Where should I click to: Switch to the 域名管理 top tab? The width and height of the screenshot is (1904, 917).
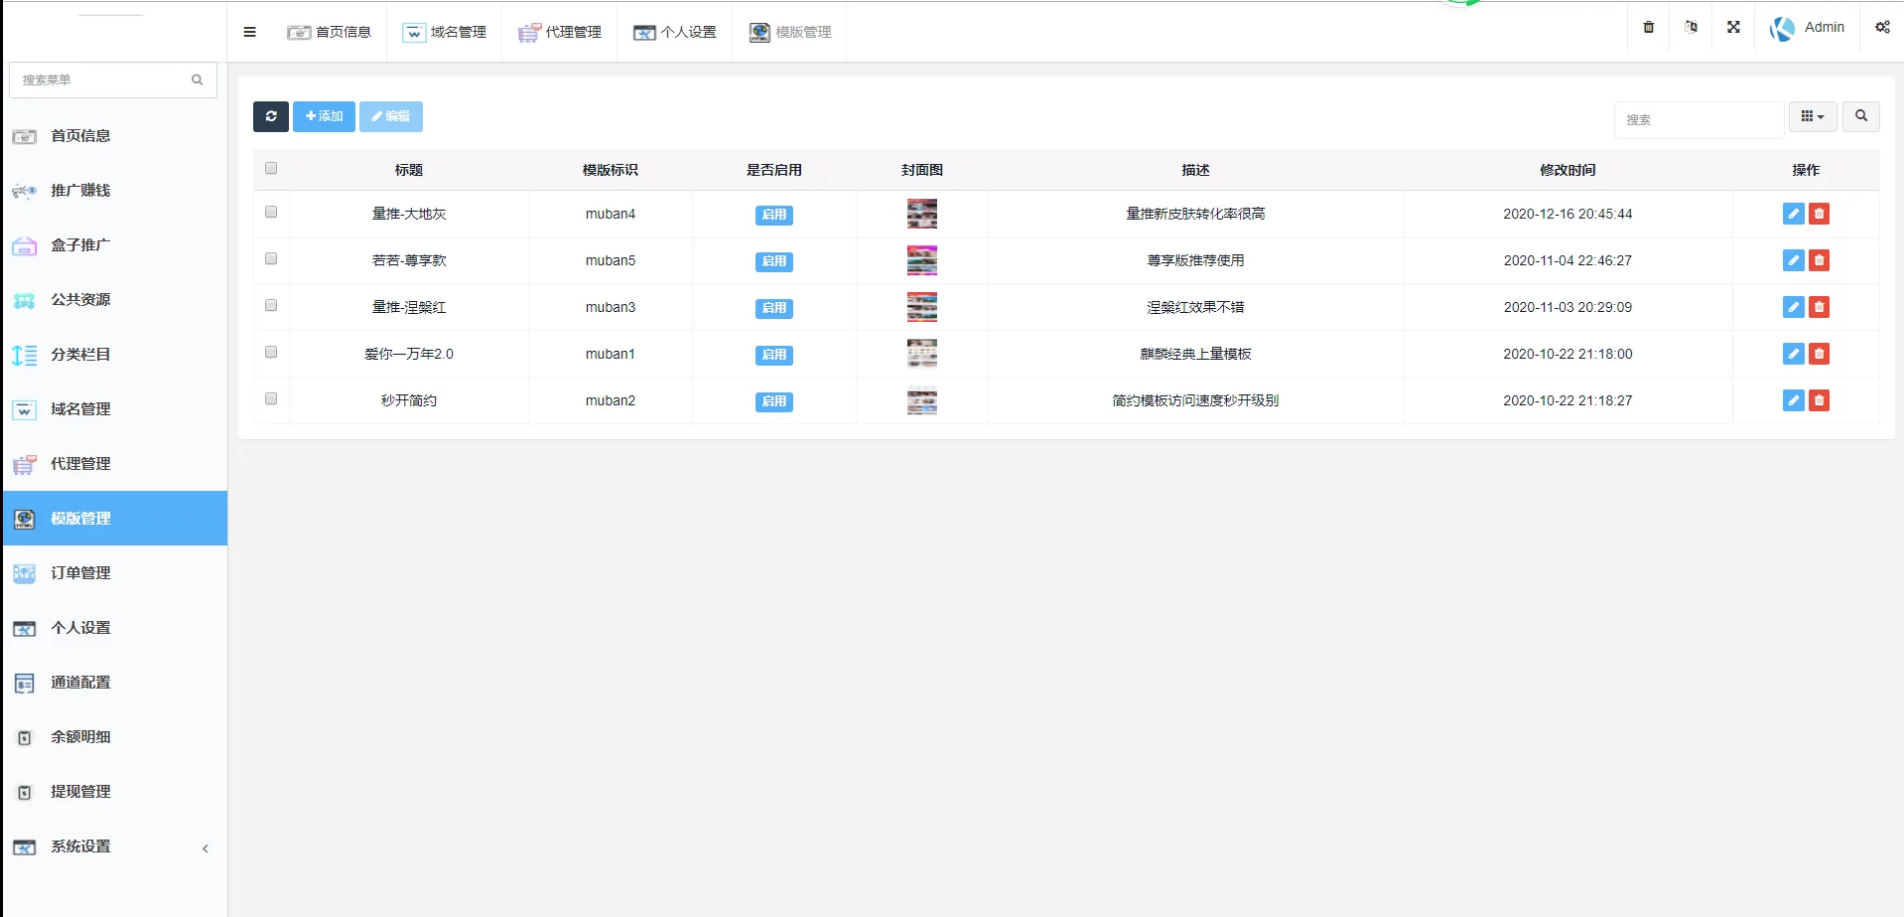tap(445, 32)
